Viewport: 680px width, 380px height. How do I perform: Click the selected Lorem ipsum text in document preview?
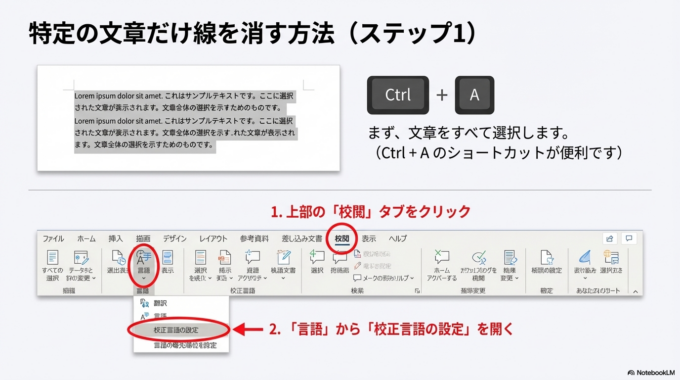185,120
